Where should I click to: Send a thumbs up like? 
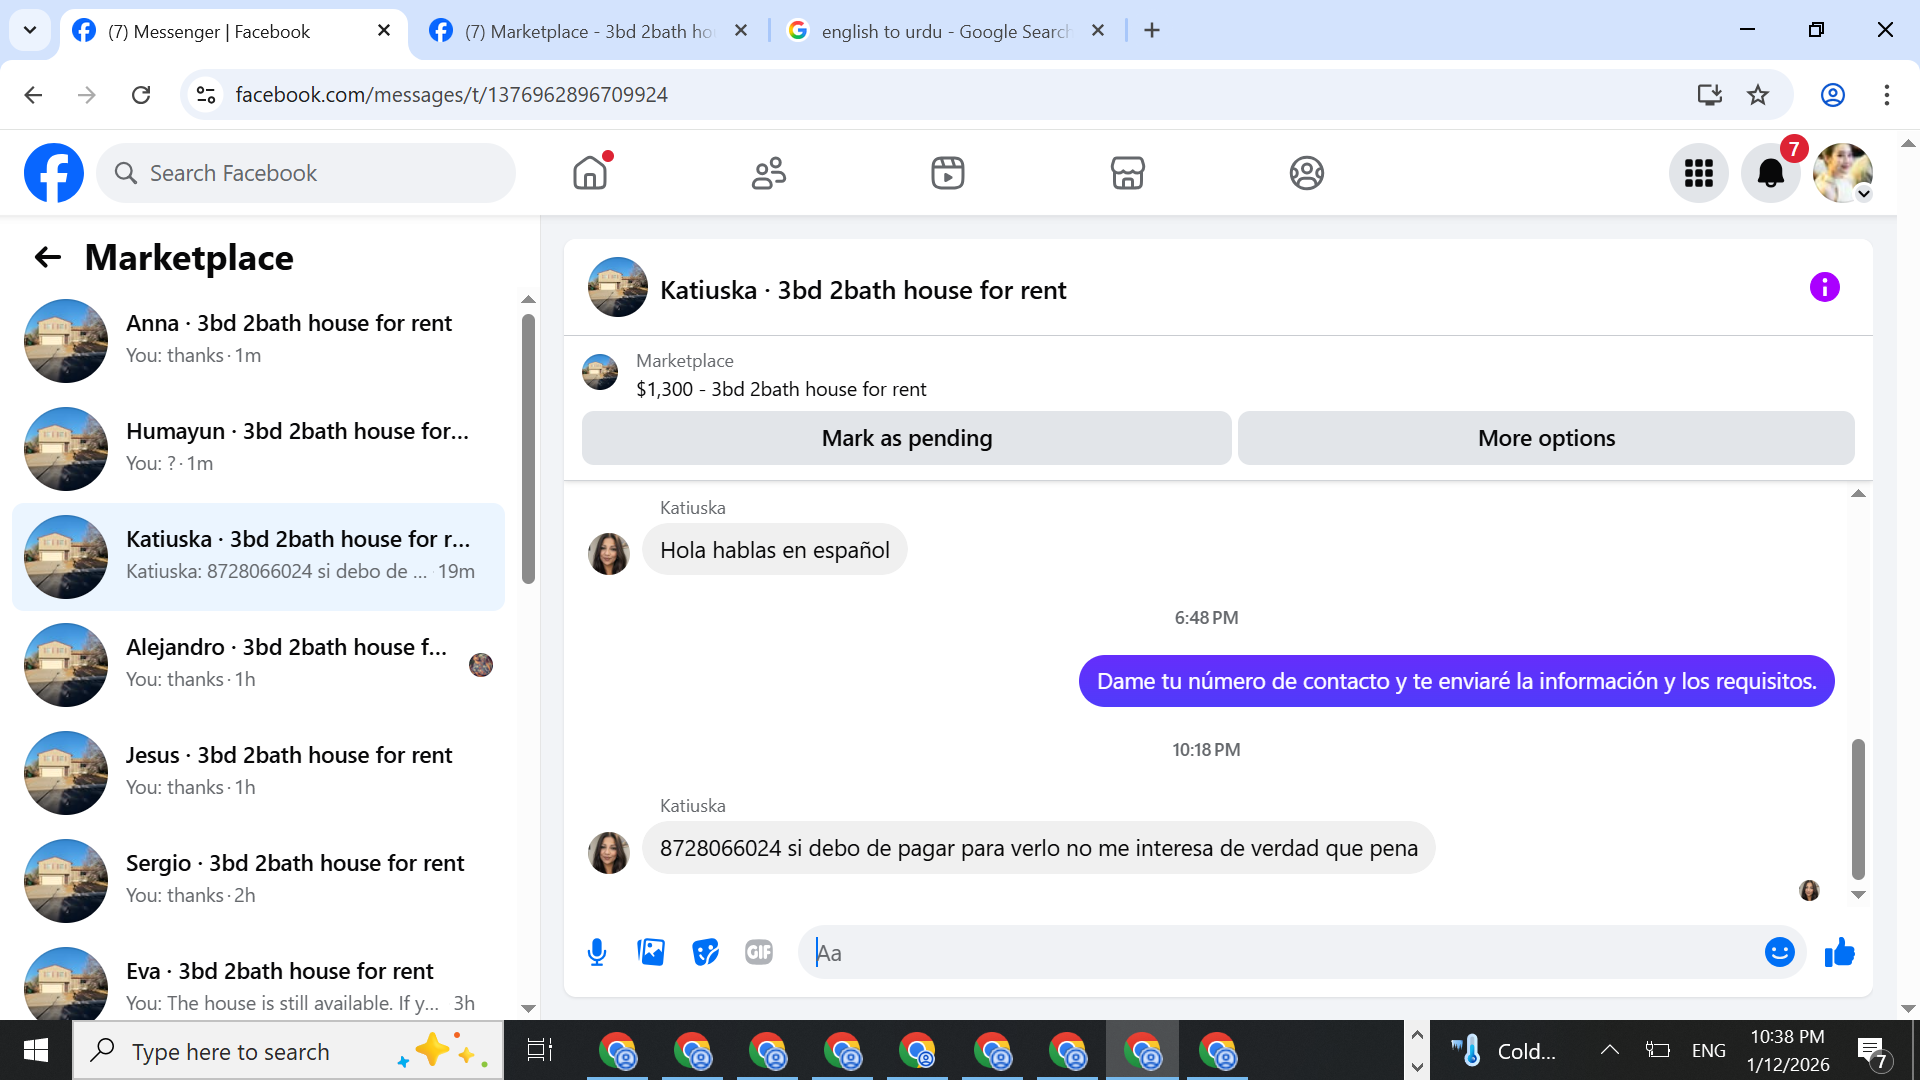coord(1839,952)
